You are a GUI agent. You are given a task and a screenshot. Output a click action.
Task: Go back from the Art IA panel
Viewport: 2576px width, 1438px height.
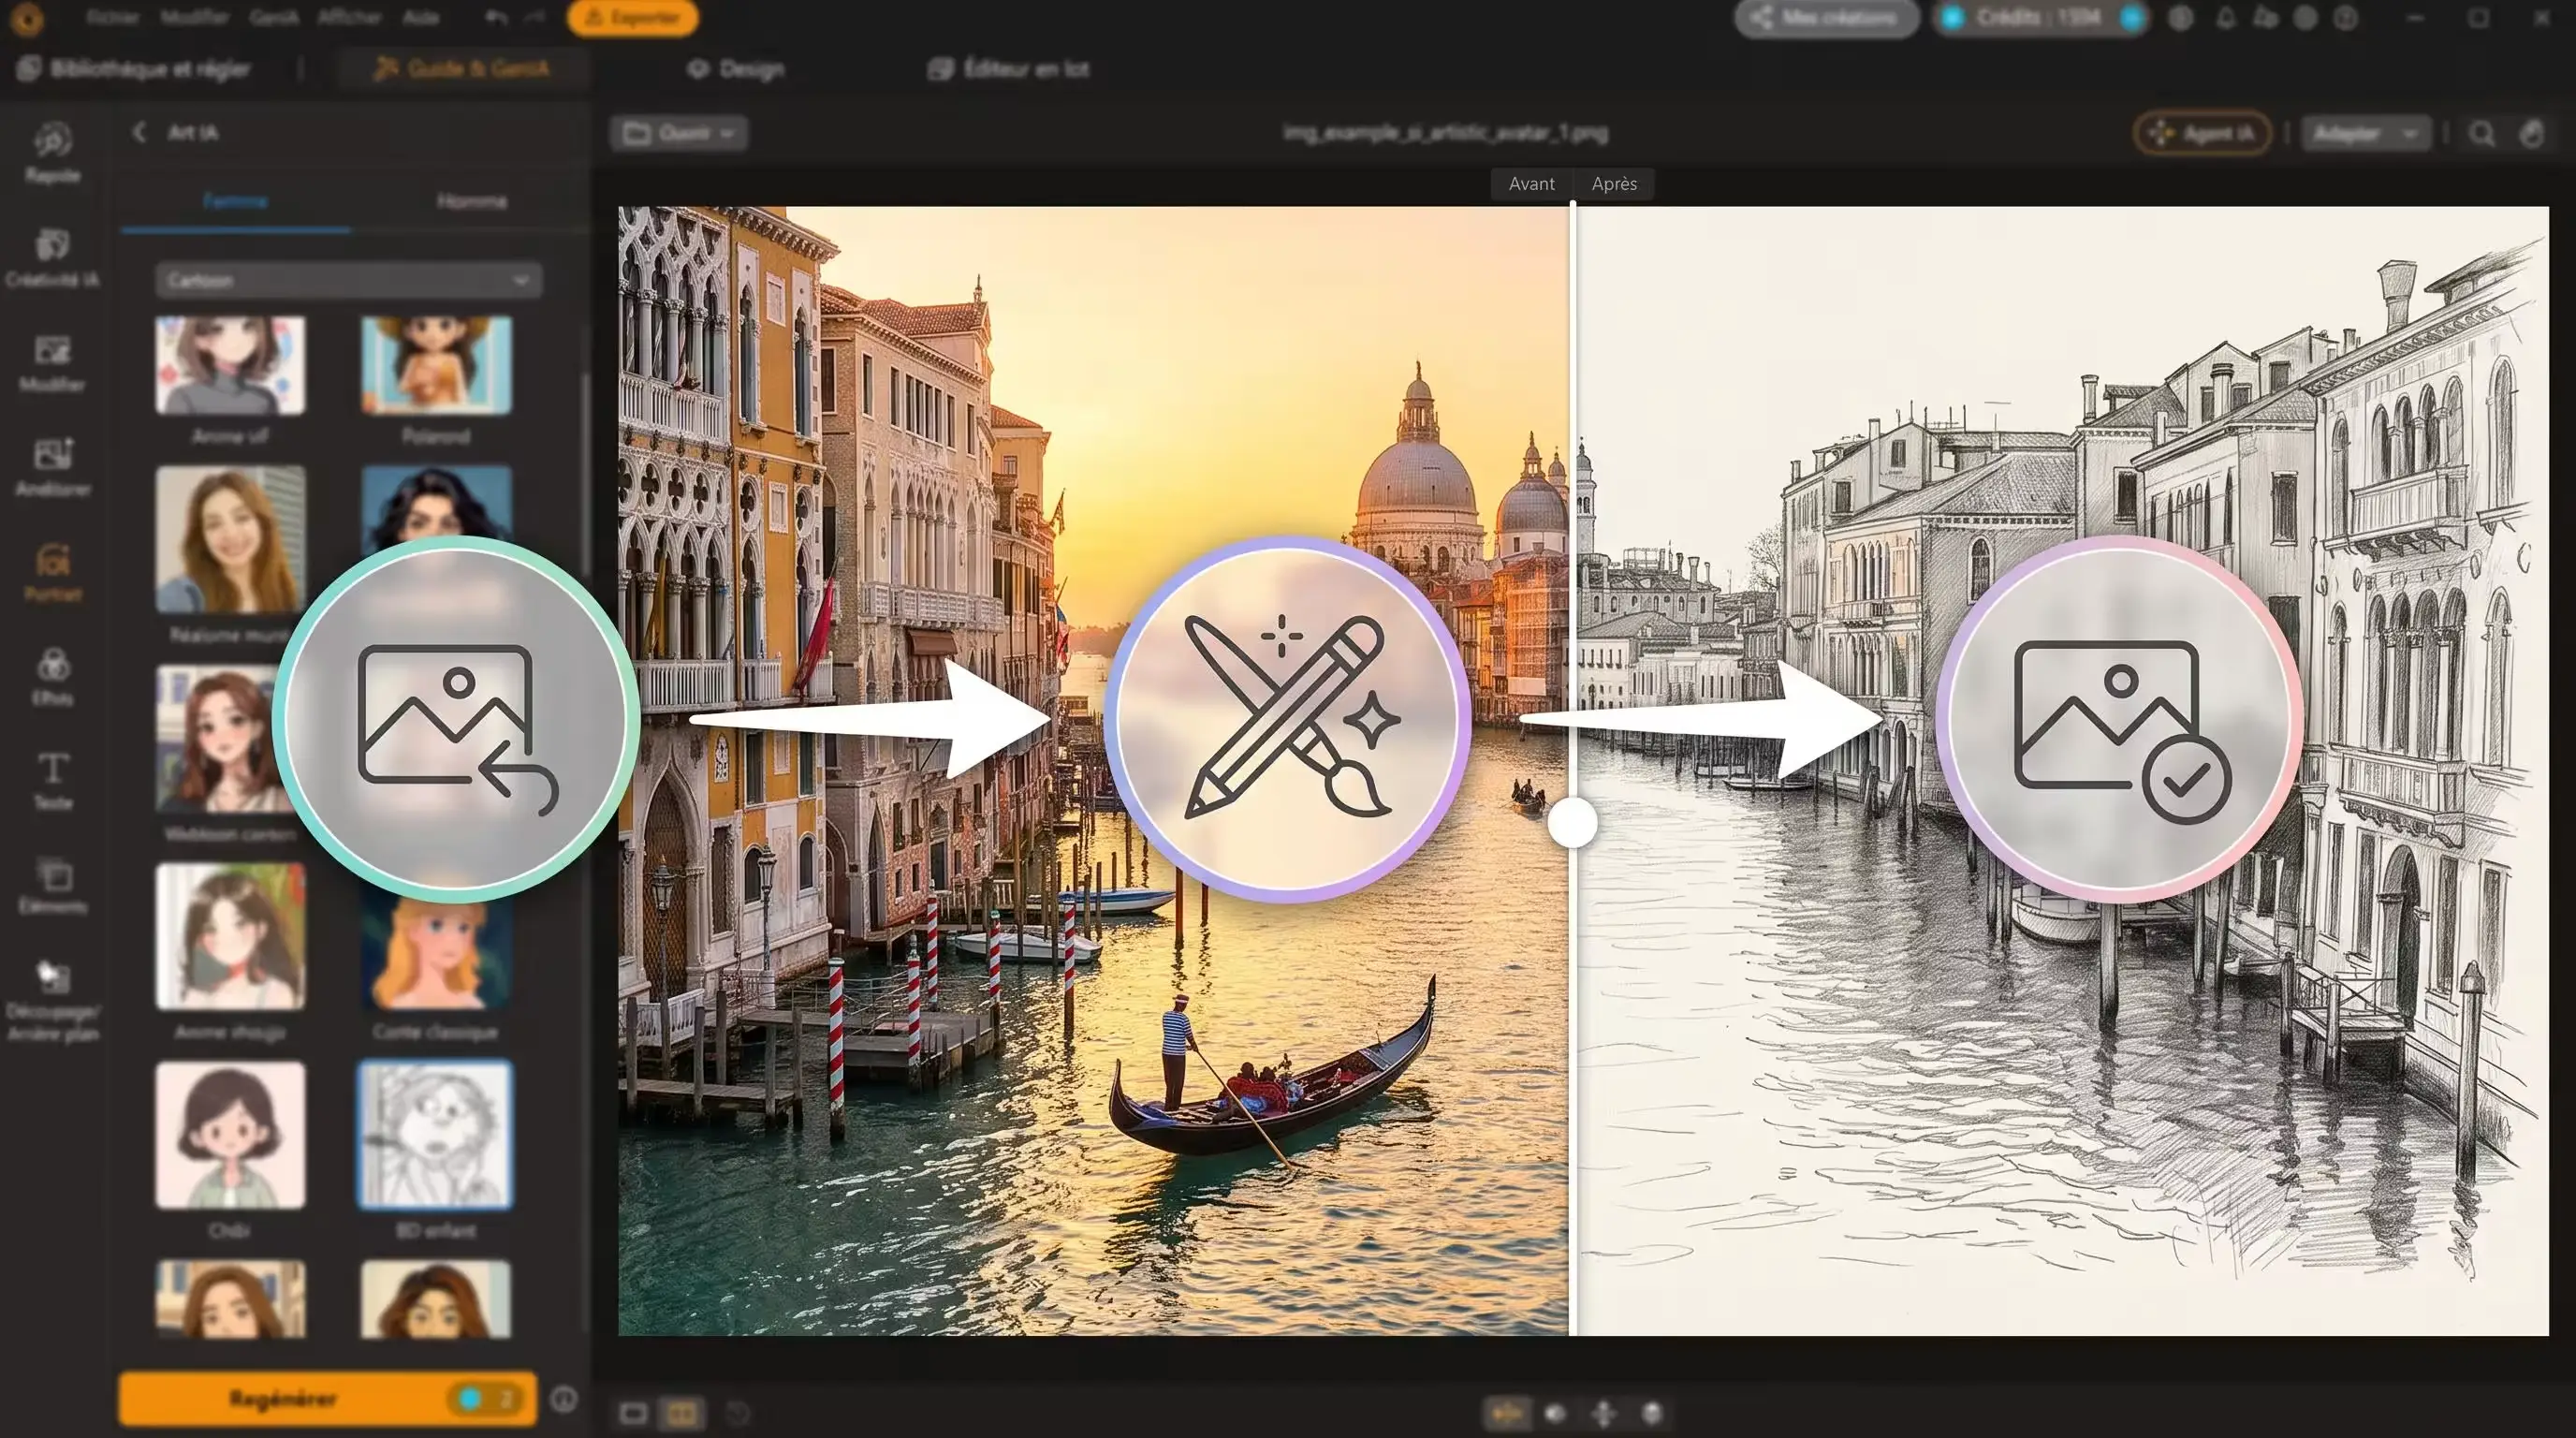(140, 132)
